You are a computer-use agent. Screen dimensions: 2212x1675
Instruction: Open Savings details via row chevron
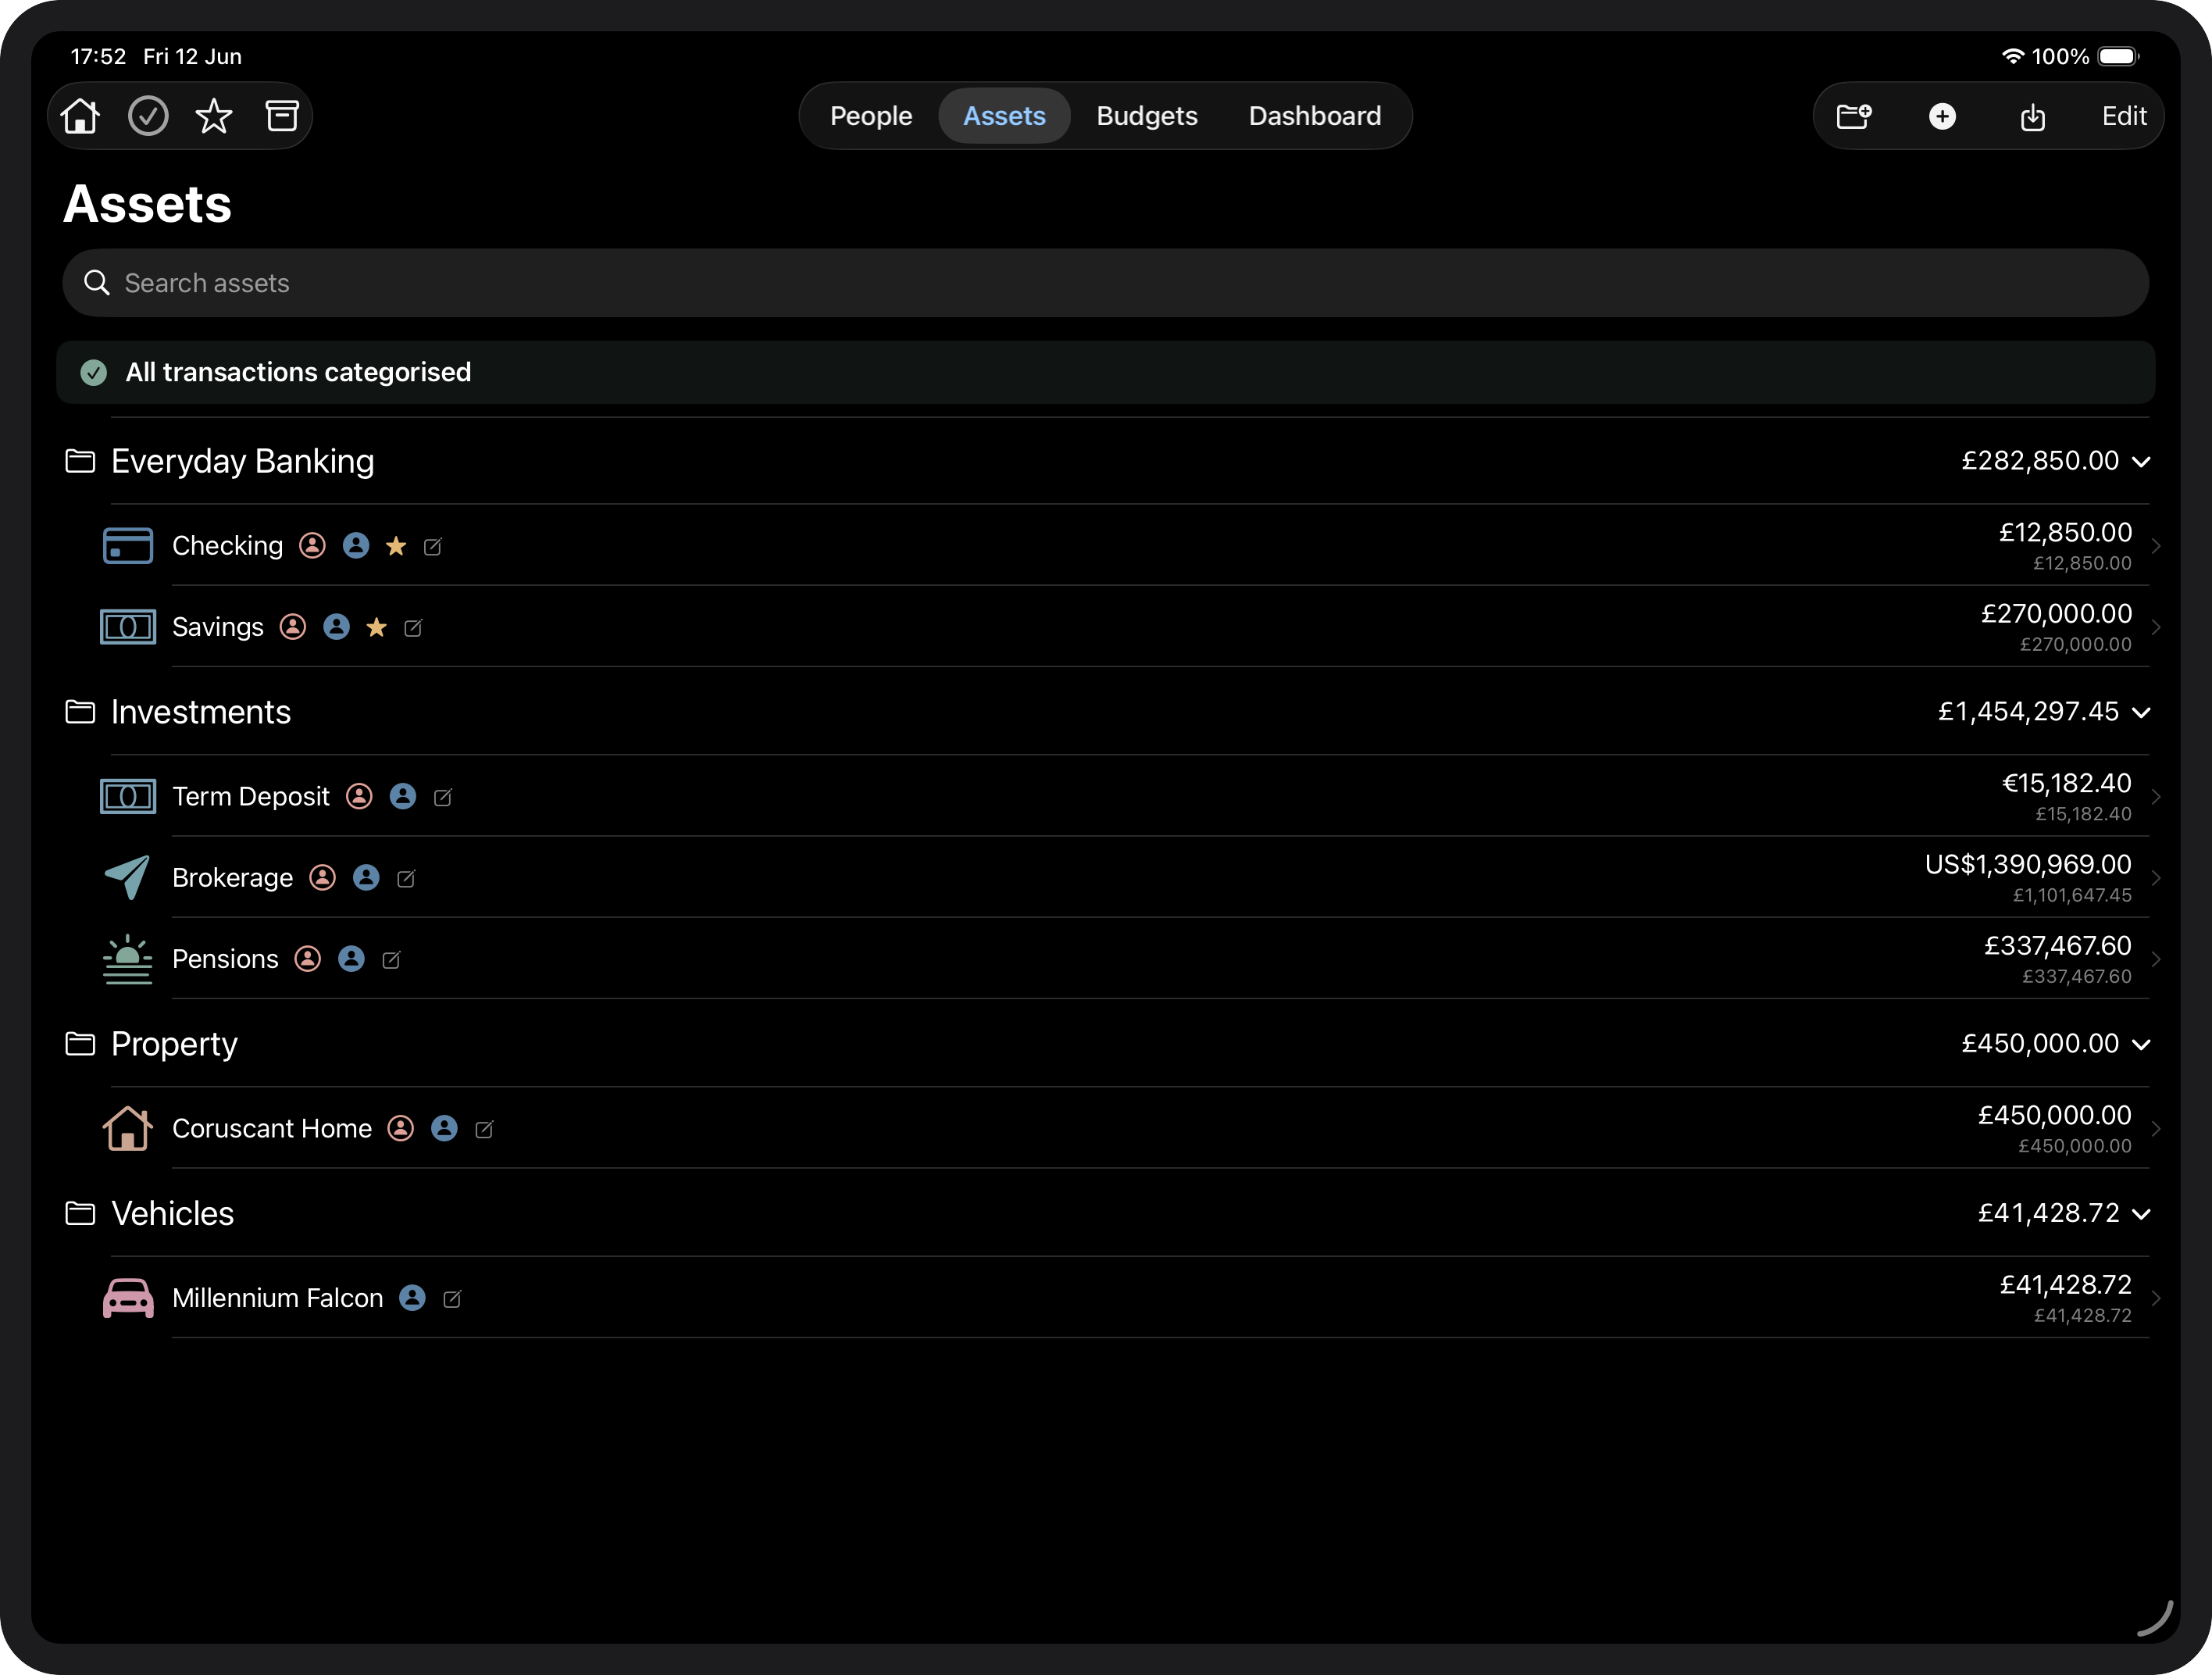2157,627
